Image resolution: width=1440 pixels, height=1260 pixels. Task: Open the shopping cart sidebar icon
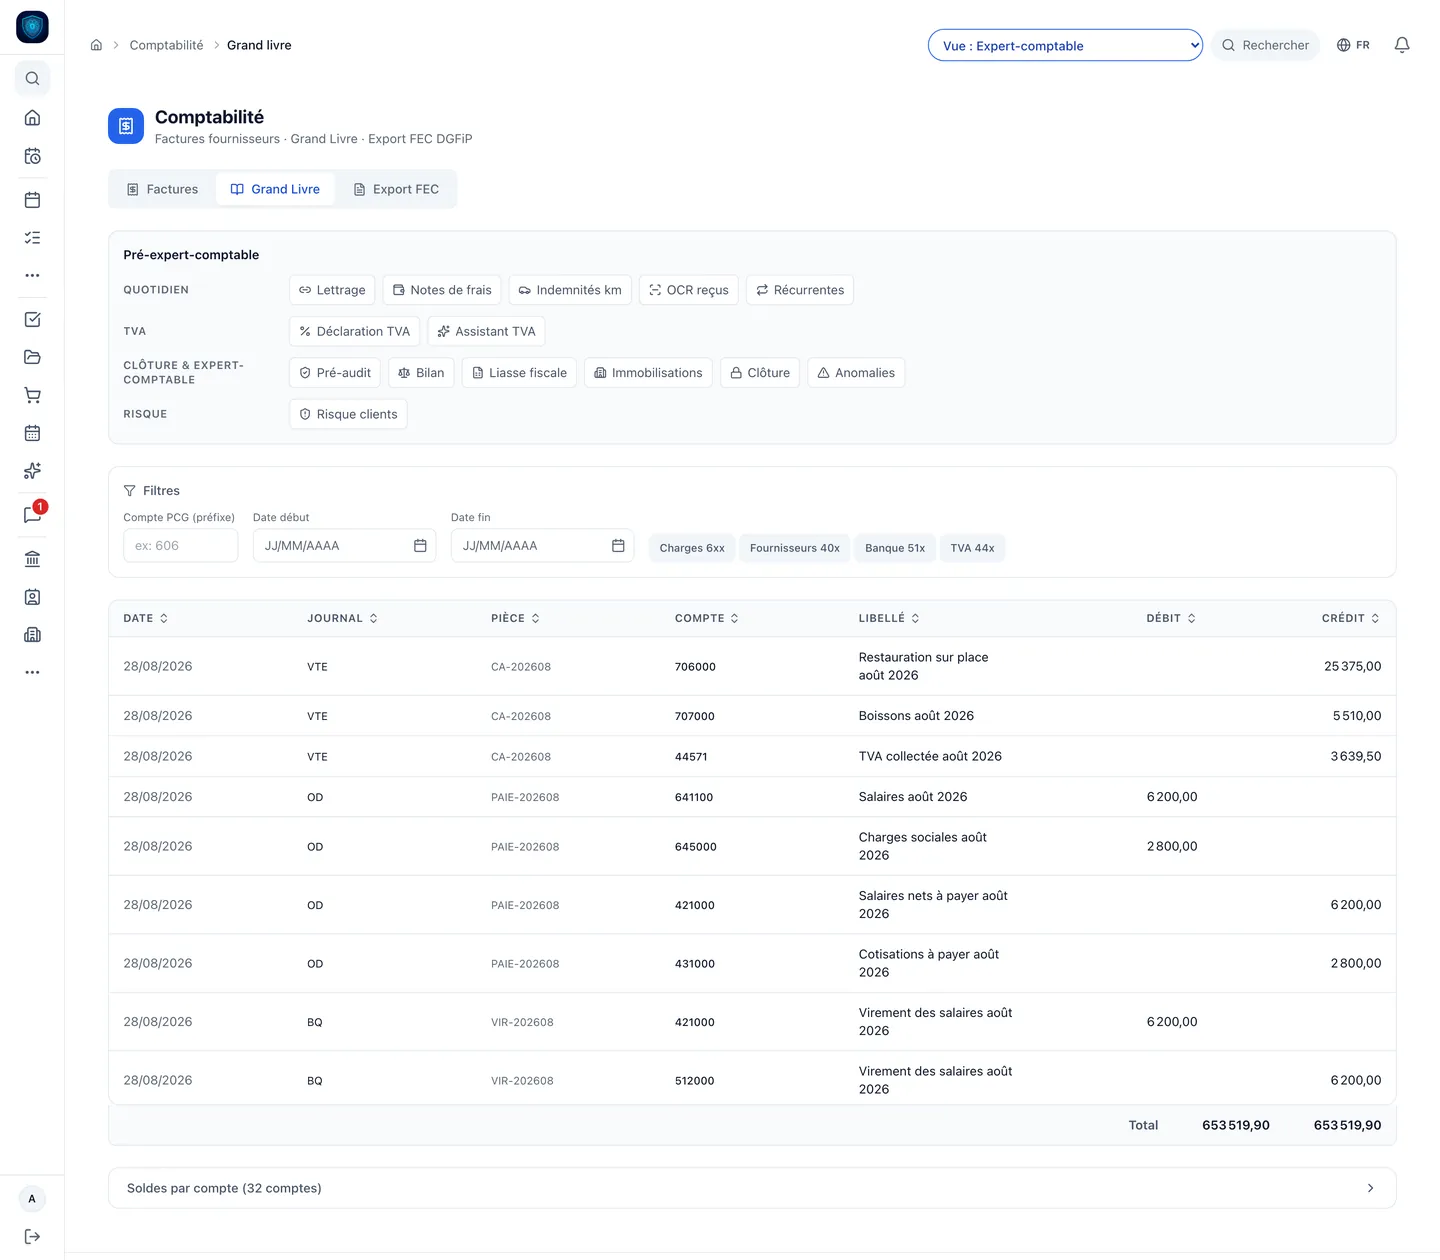[x=32, y=395]
